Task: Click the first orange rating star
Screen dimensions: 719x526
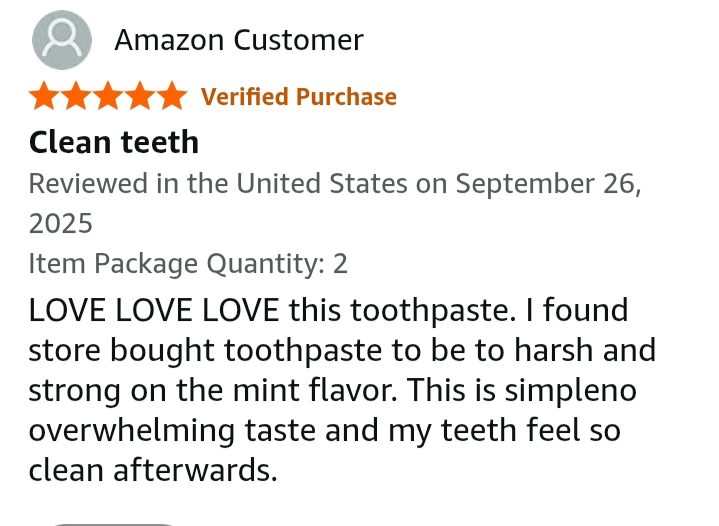Action: 44,97
